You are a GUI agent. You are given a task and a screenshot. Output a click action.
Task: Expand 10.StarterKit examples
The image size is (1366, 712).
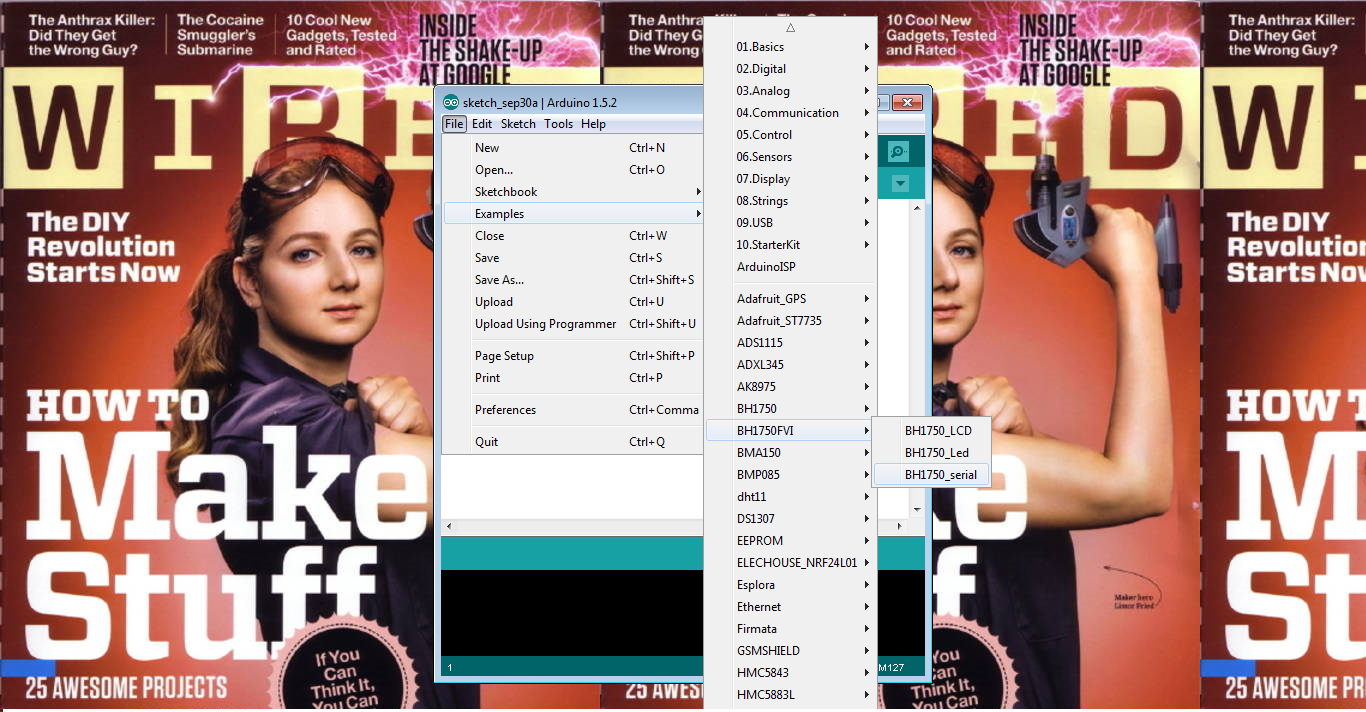point(790,245)
